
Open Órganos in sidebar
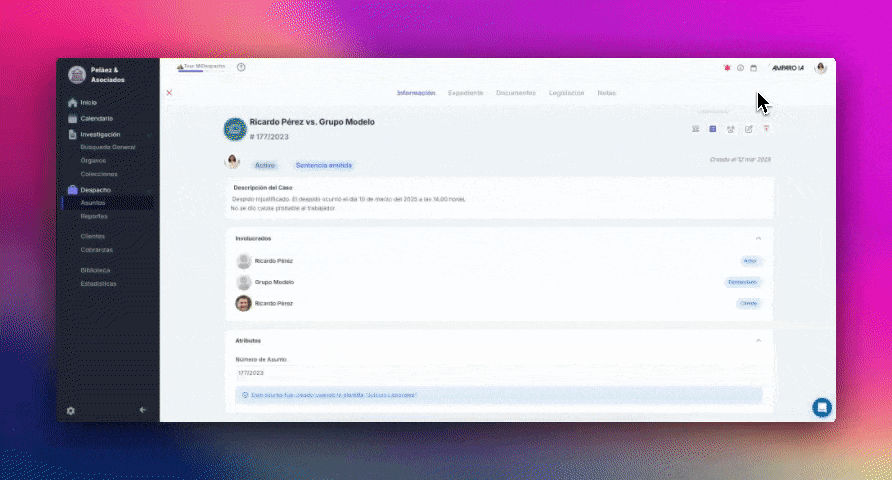click(93, 160)
